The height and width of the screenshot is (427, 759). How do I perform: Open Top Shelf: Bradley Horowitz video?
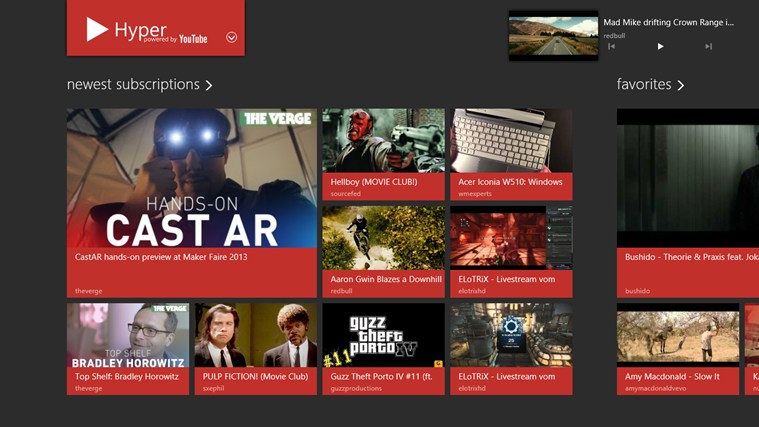pos(128,349)
